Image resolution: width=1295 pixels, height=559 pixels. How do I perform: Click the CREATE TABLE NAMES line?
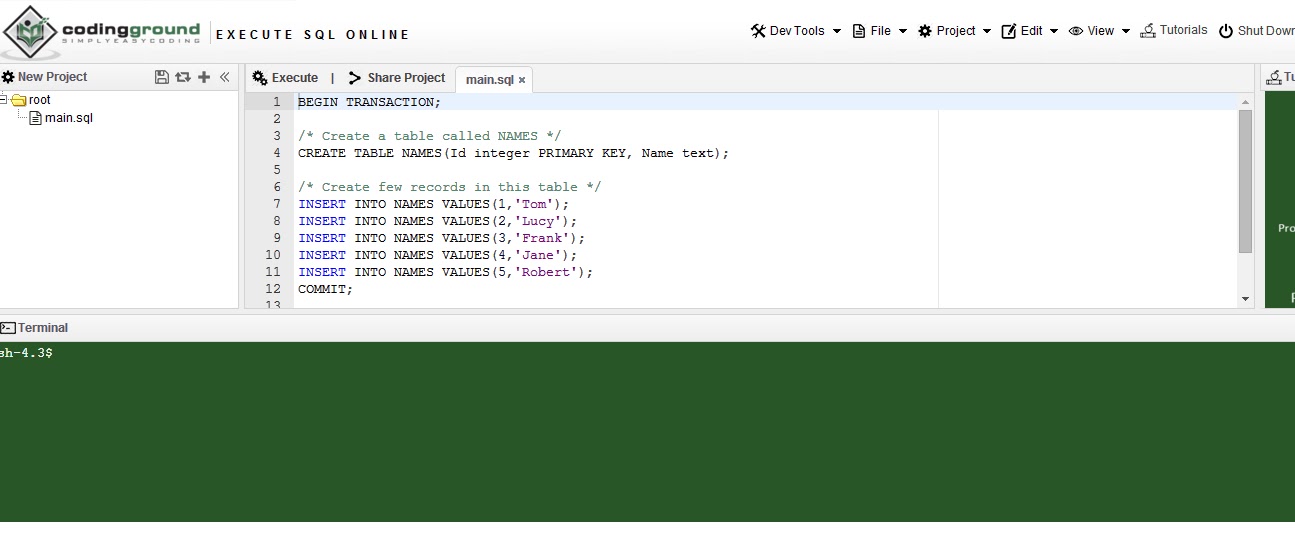514,153
